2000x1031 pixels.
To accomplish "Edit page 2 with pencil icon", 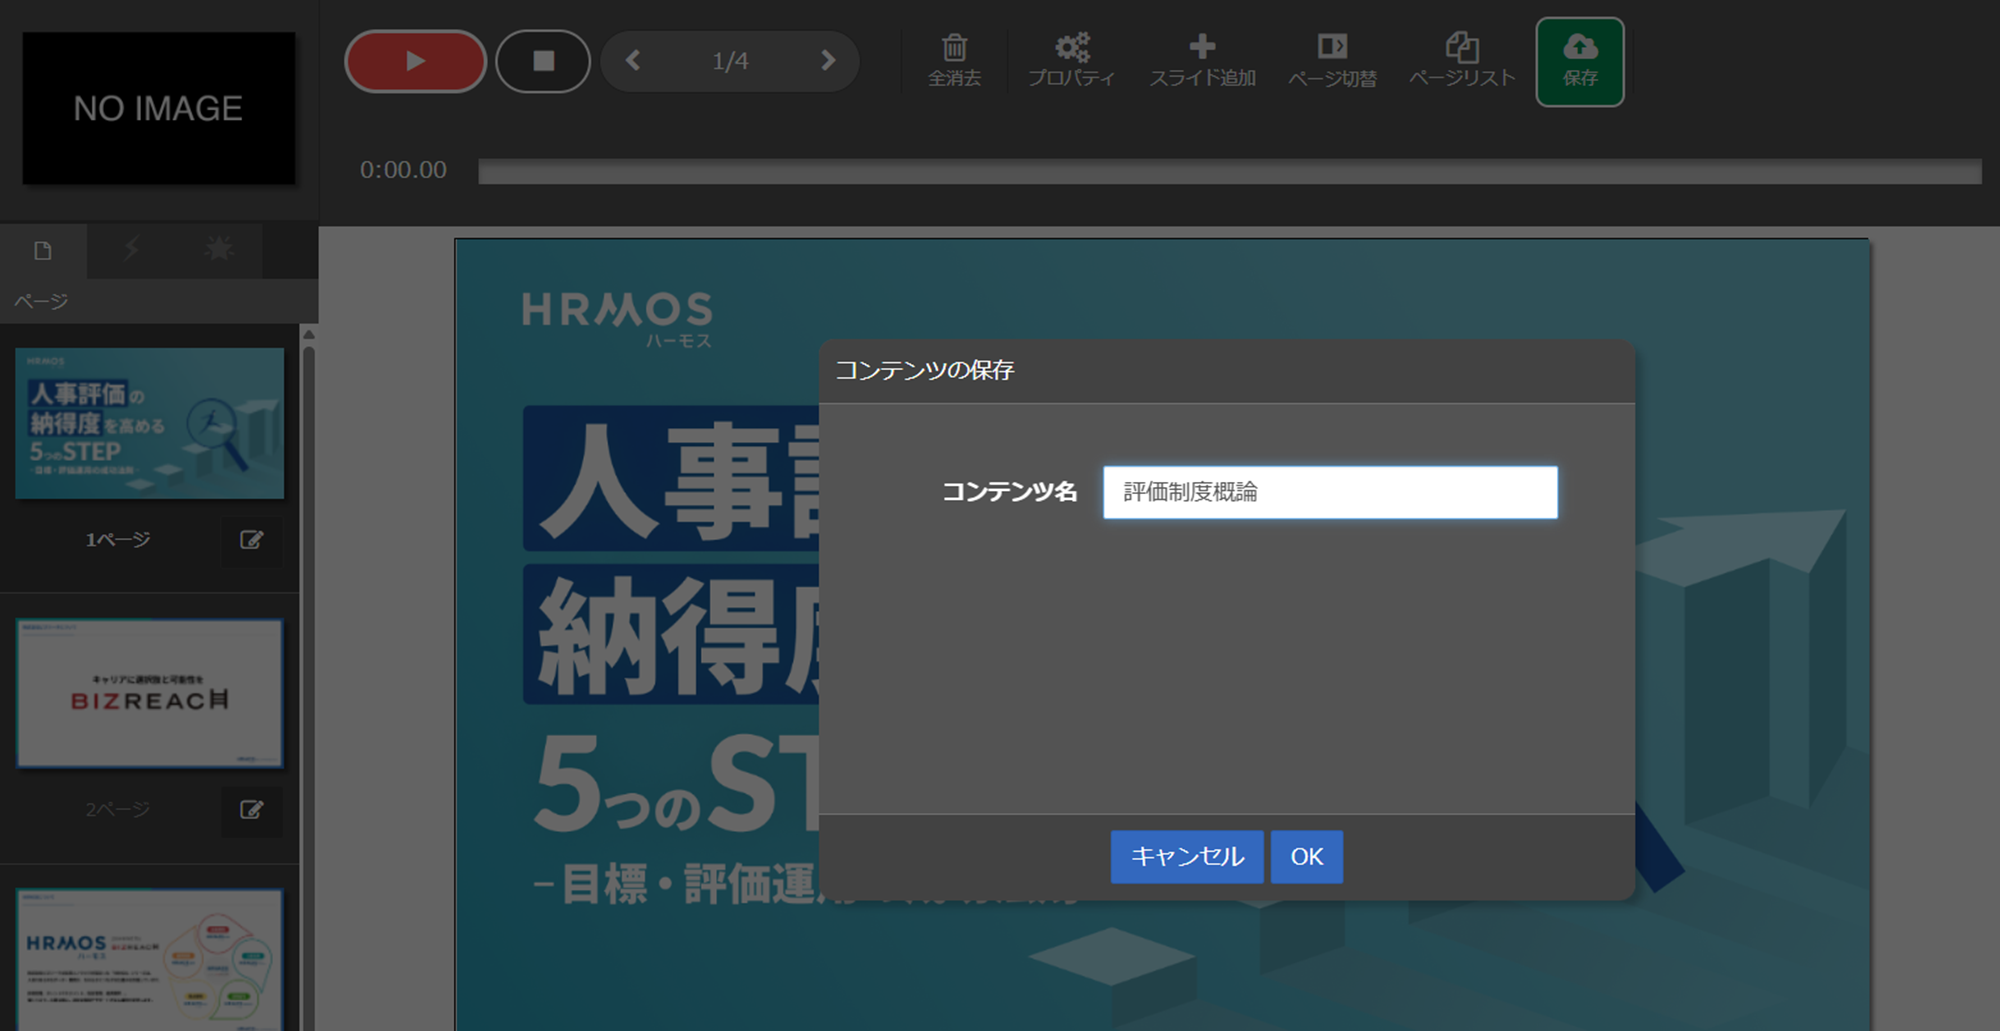I will 251,810.
